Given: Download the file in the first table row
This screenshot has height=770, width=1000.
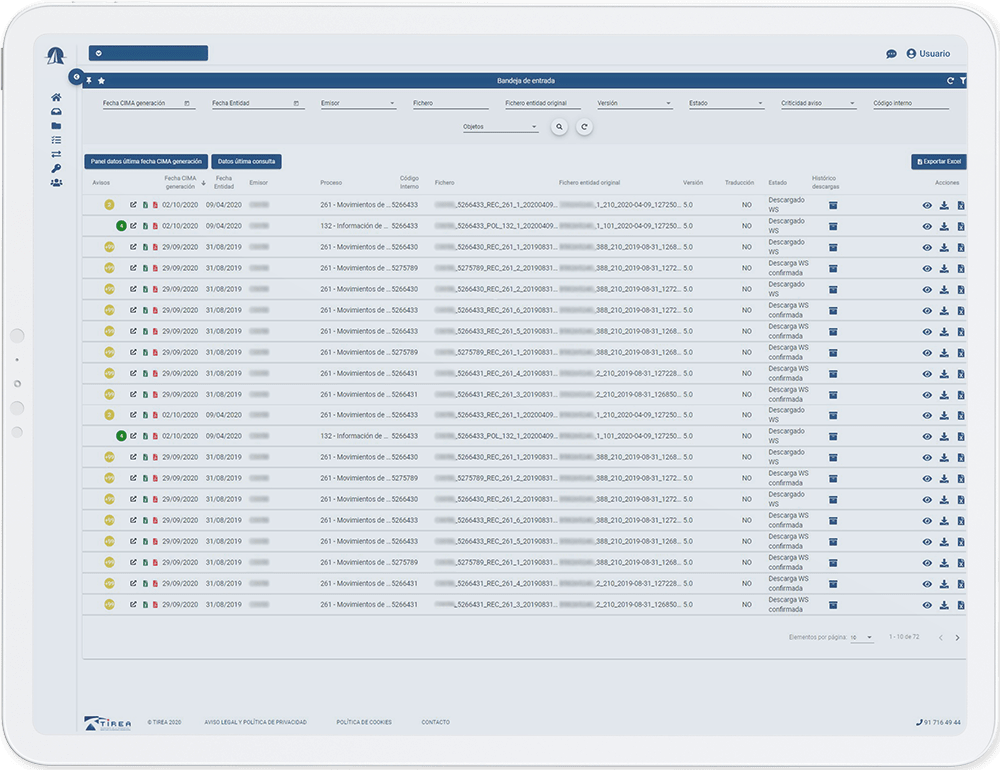Looking at the screenshot, I should pos(943,205).
